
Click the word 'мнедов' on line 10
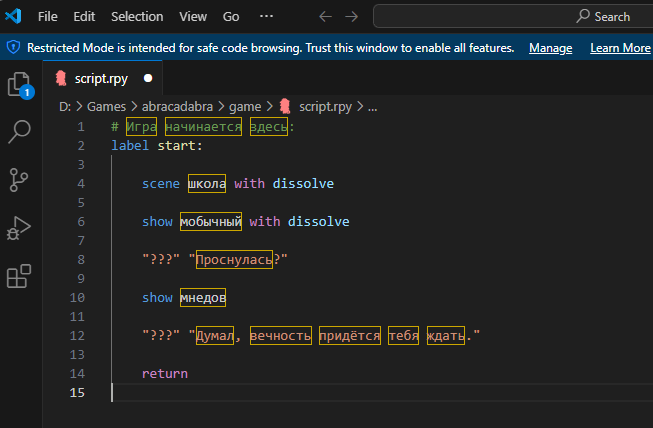[x=203, y=298]
